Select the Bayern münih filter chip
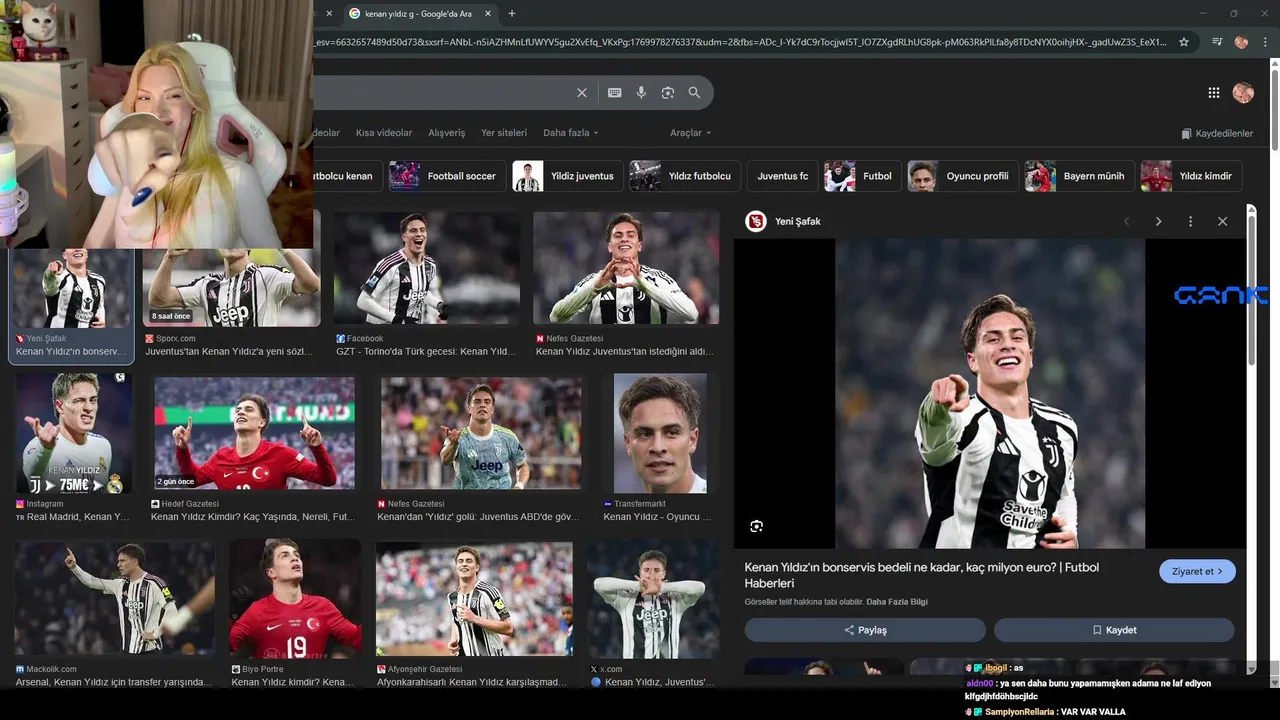Image resolution: width=1280 pixels, height=720 pixels. point(1080,176)
